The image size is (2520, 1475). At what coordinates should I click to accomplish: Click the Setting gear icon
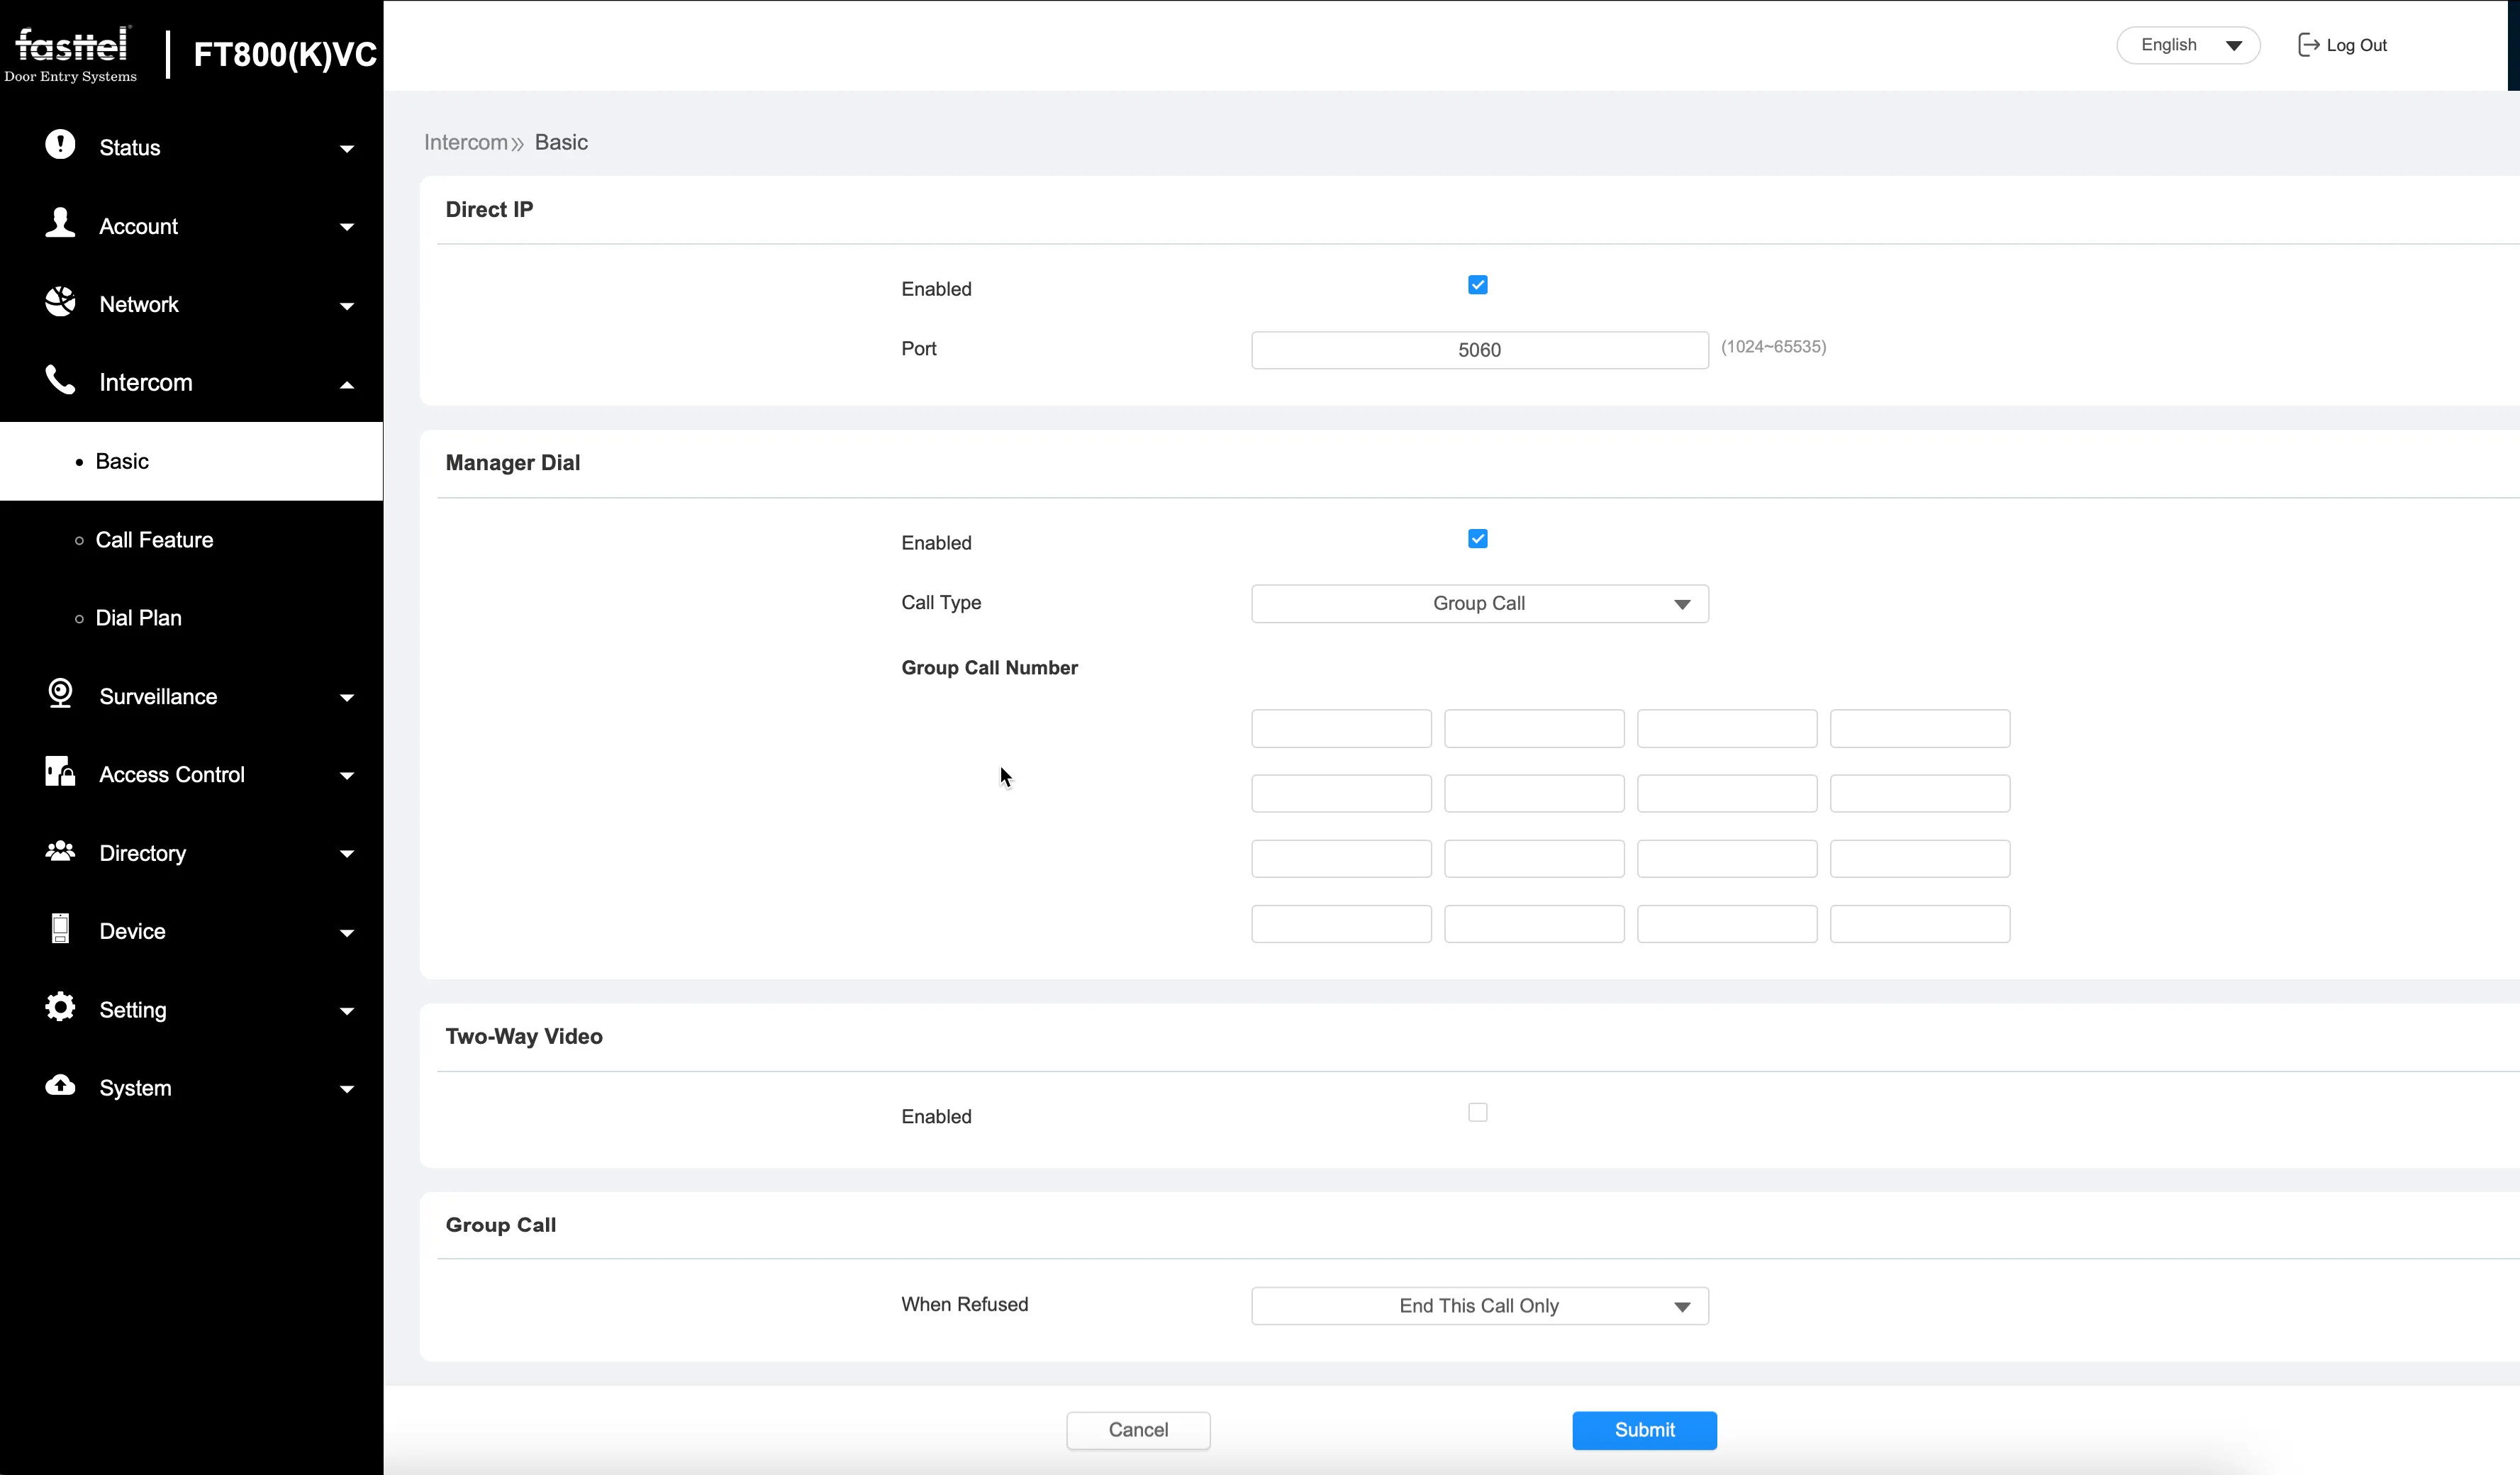pyautogui.click(x=60, y=1007)
